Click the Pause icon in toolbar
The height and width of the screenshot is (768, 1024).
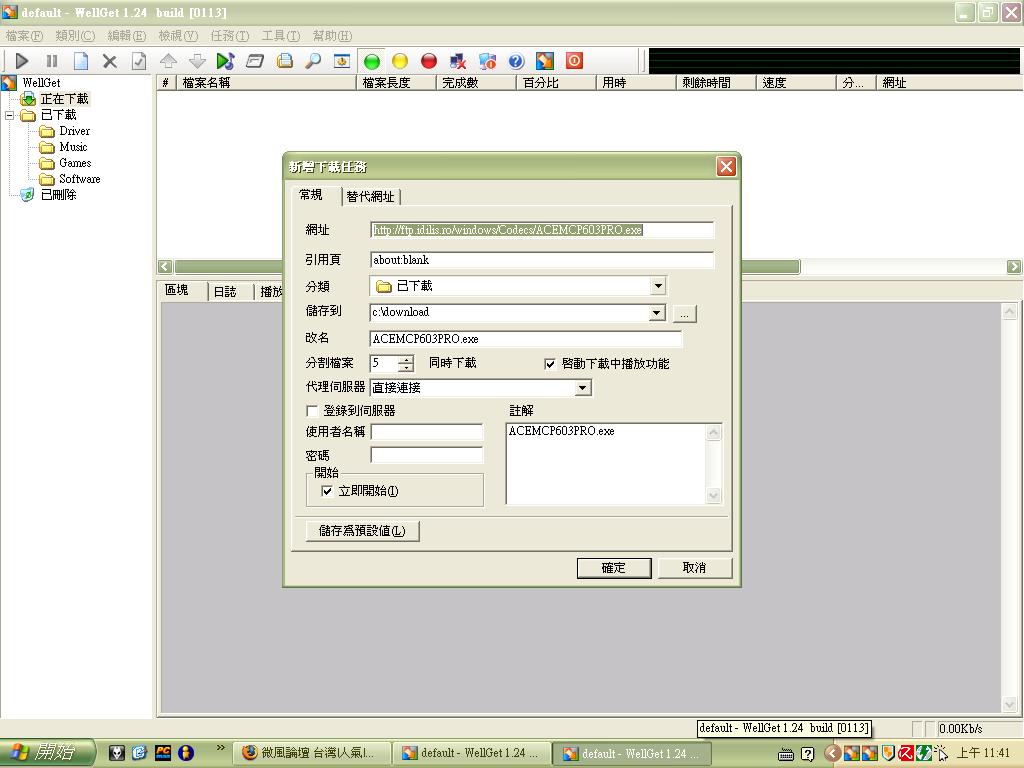point(52,61)
